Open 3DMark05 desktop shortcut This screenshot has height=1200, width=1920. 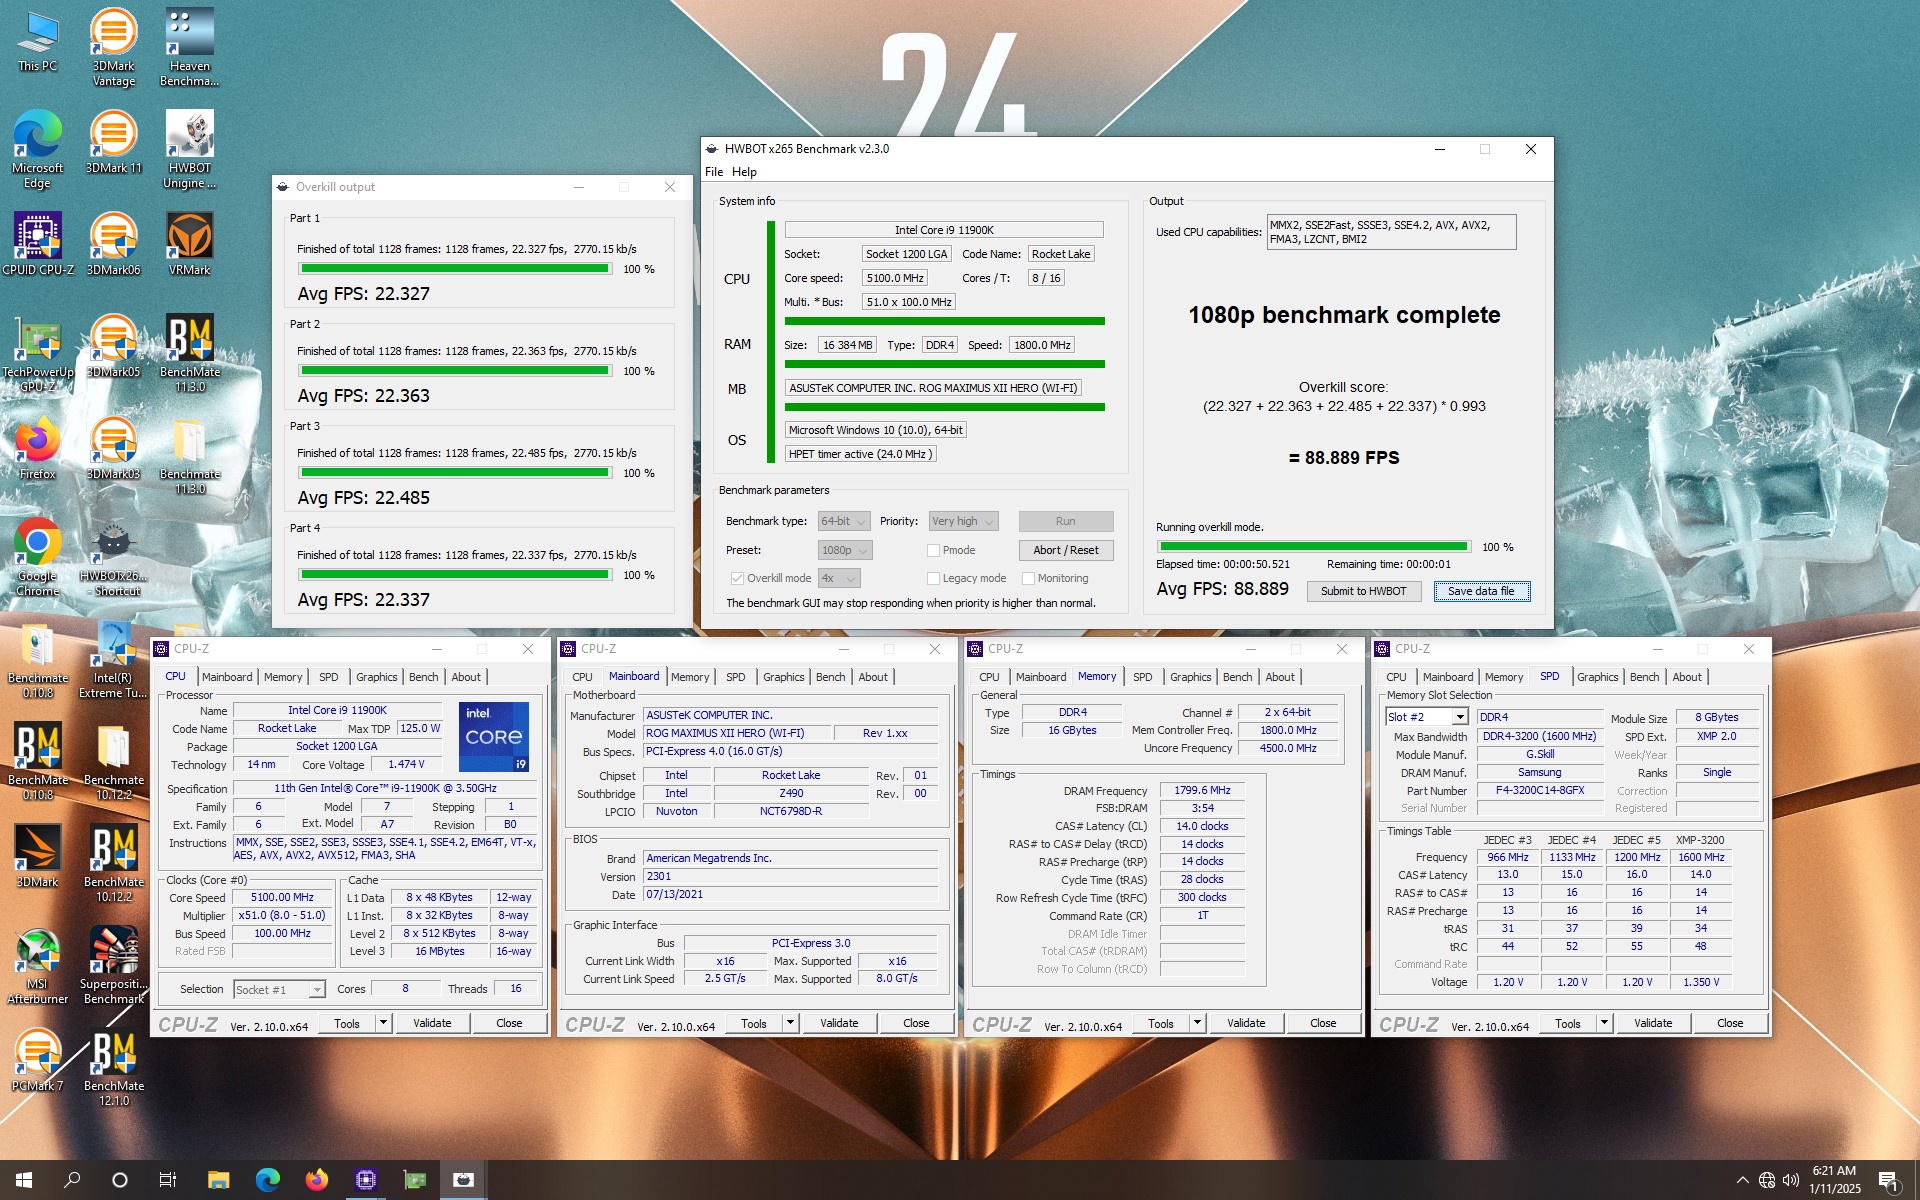point(114,346)
